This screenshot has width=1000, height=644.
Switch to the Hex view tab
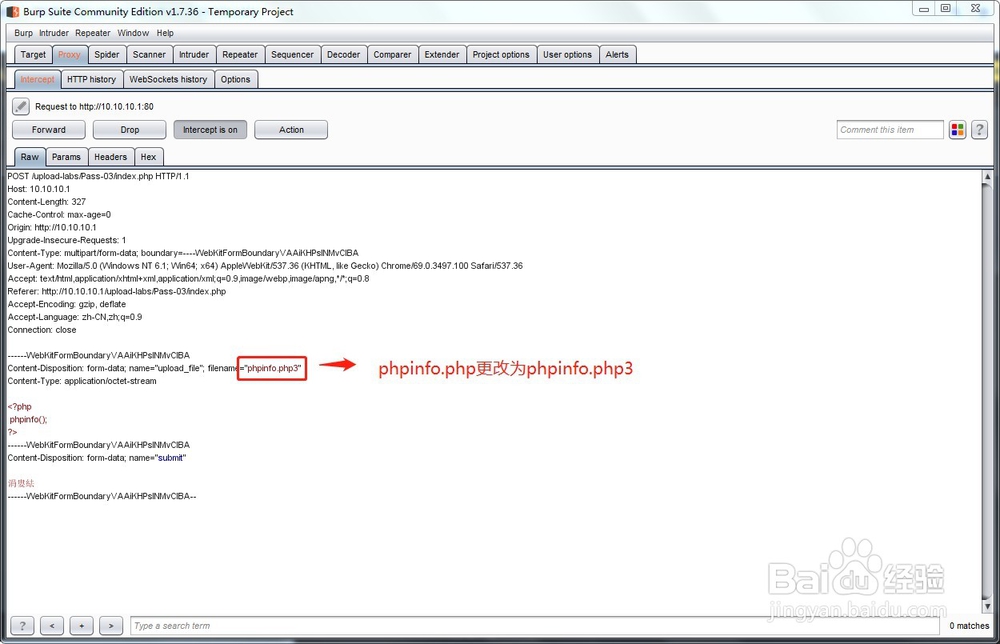pos(148,157)
